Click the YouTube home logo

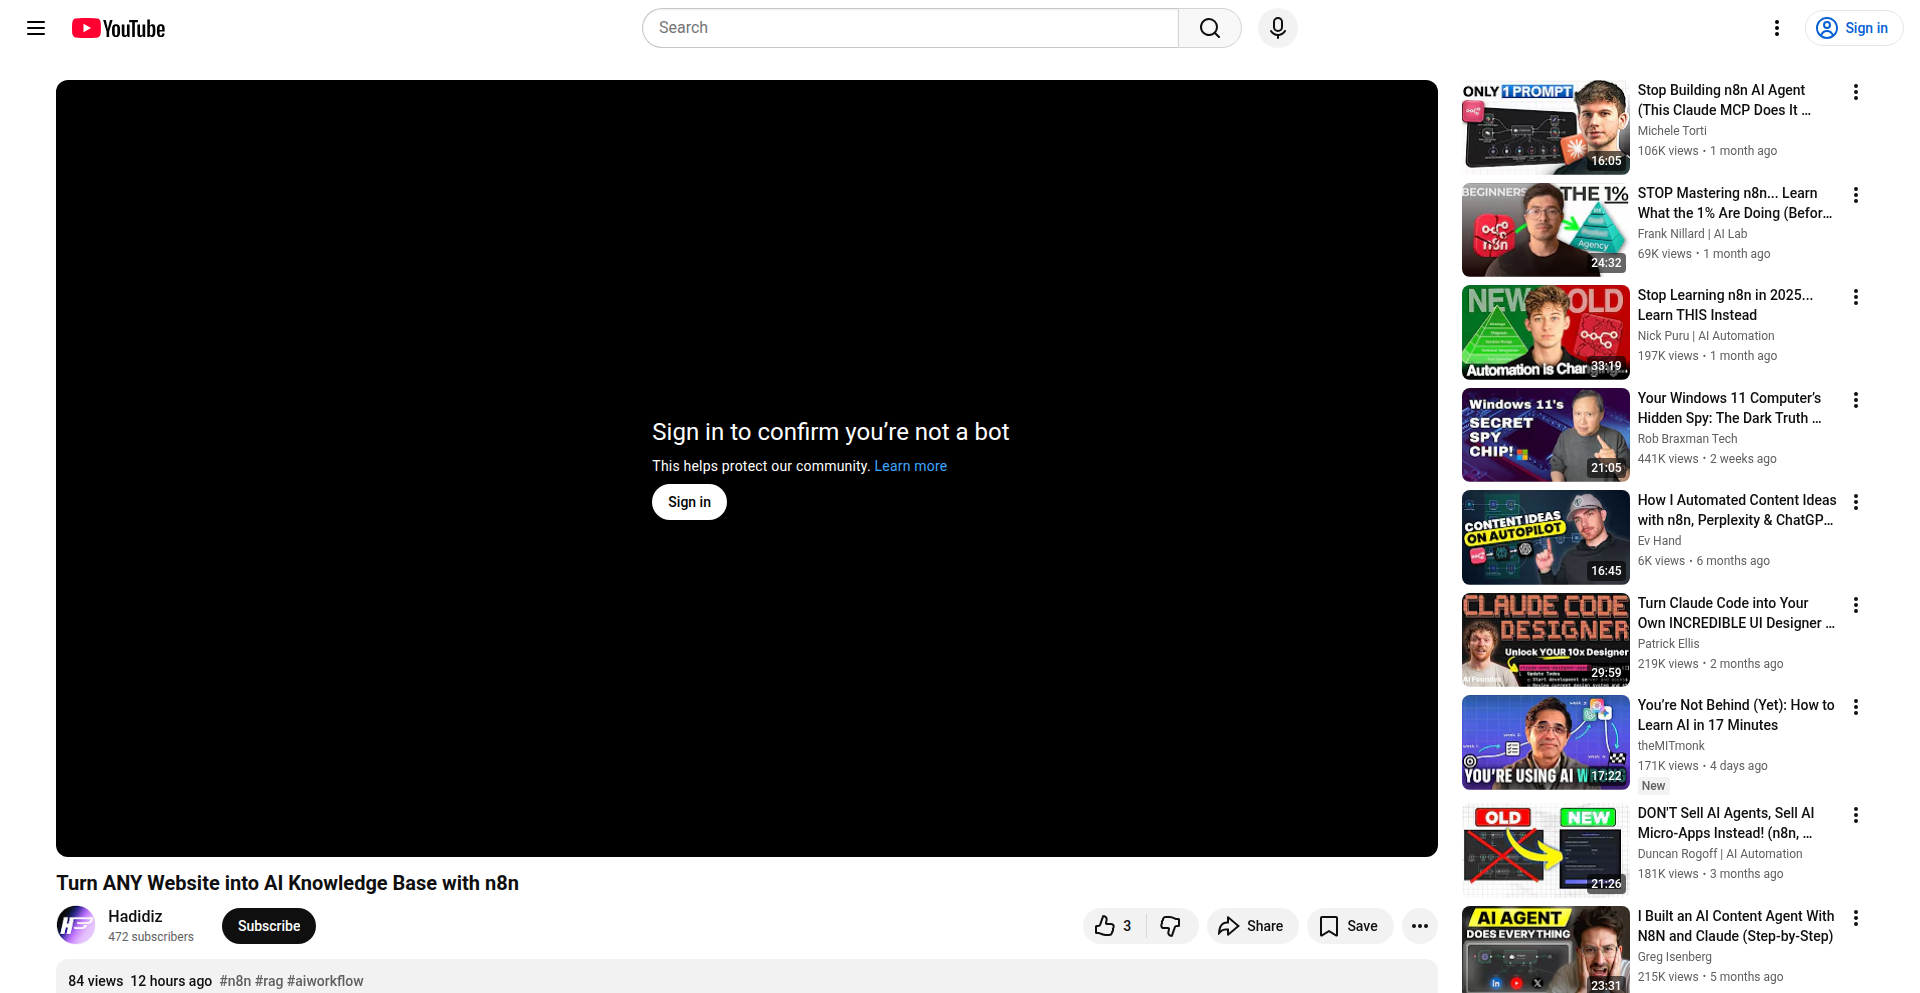point(117,28)
